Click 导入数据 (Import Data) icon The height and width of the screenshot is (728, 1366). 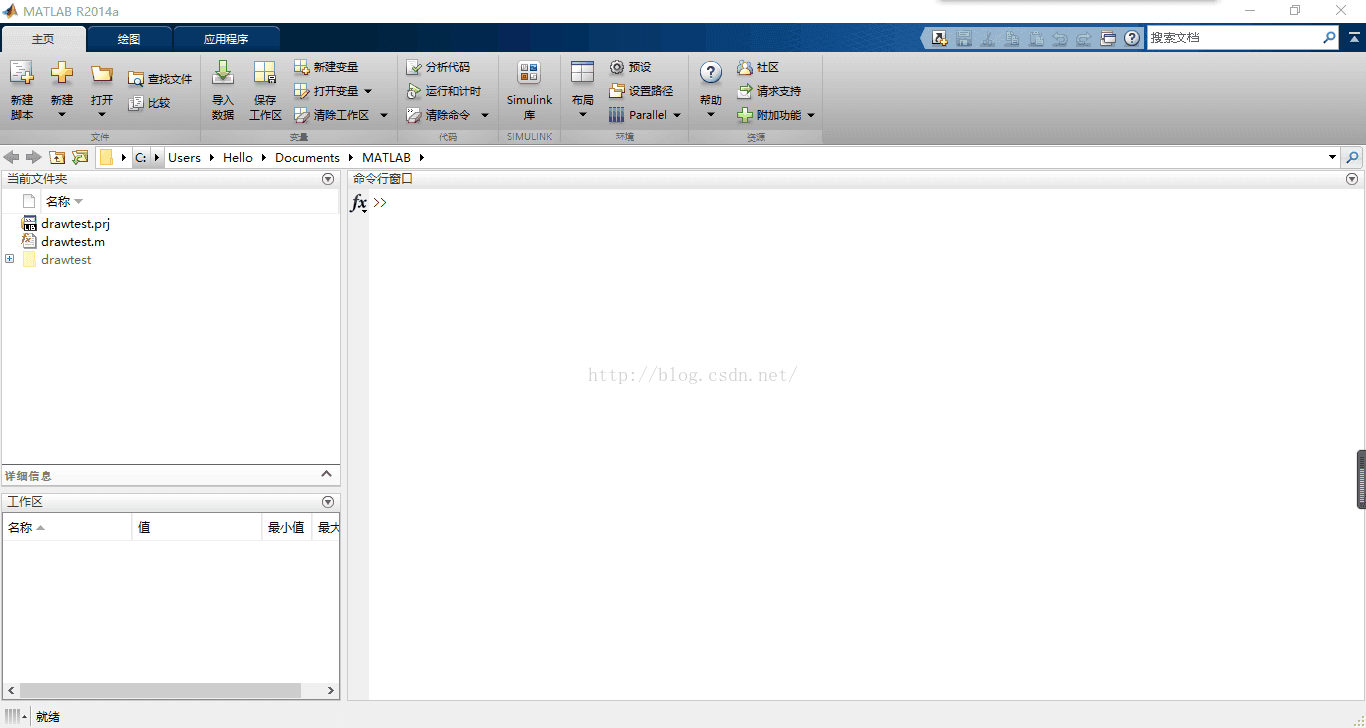tap(223, 74)
